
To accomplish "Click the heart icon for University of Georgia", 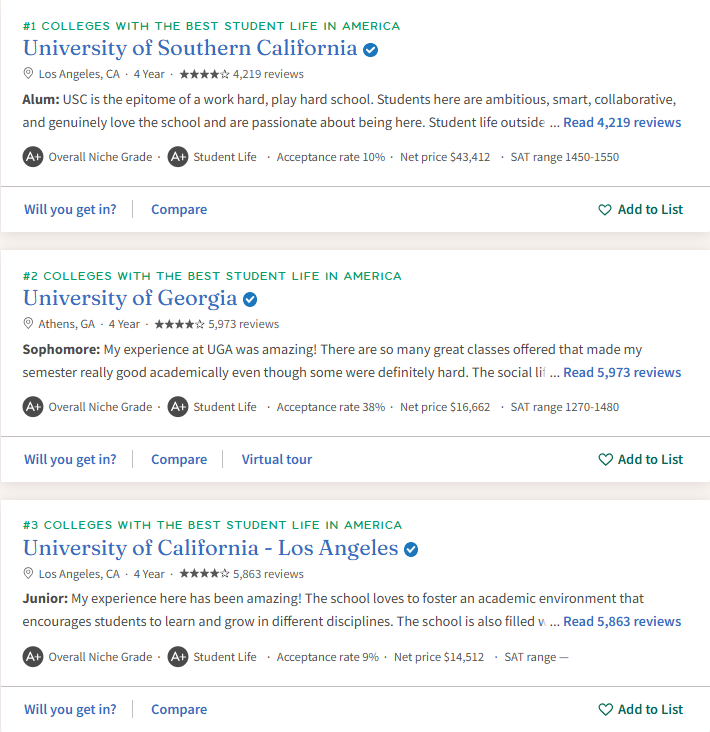I will point(605,460).
